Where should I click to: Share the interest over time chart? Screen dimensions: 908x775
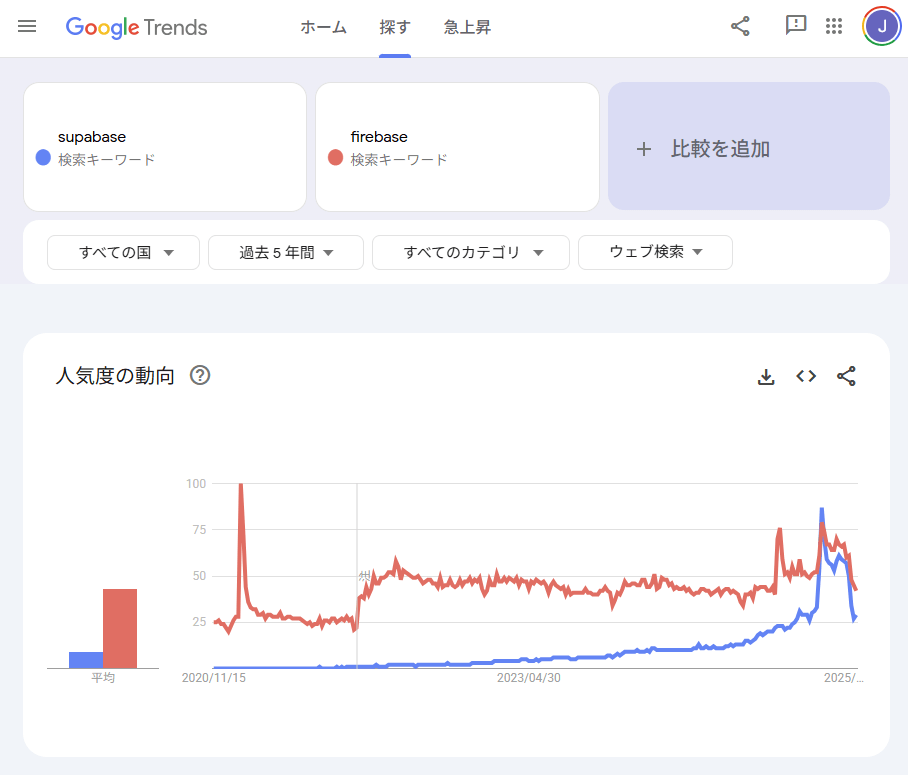[x=846, y=376]
